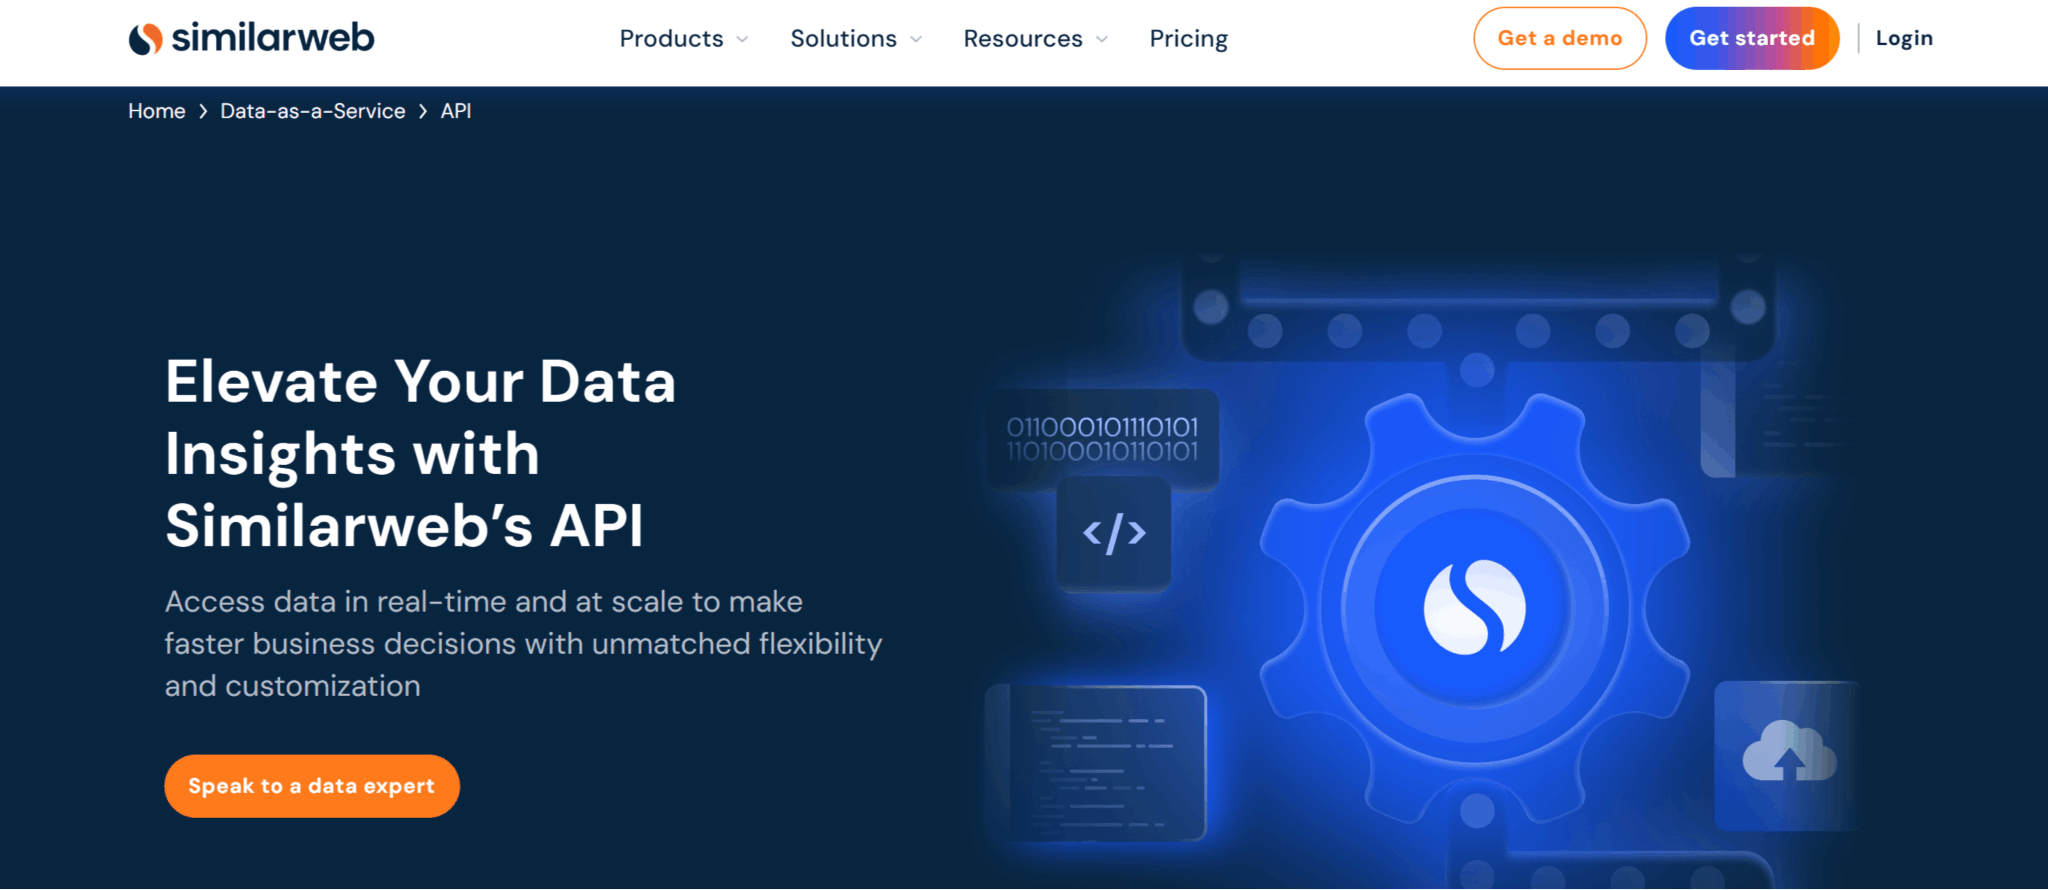The image size is (2048, 890).
Task: Click the binary code tile
Action: (1102, 439)
